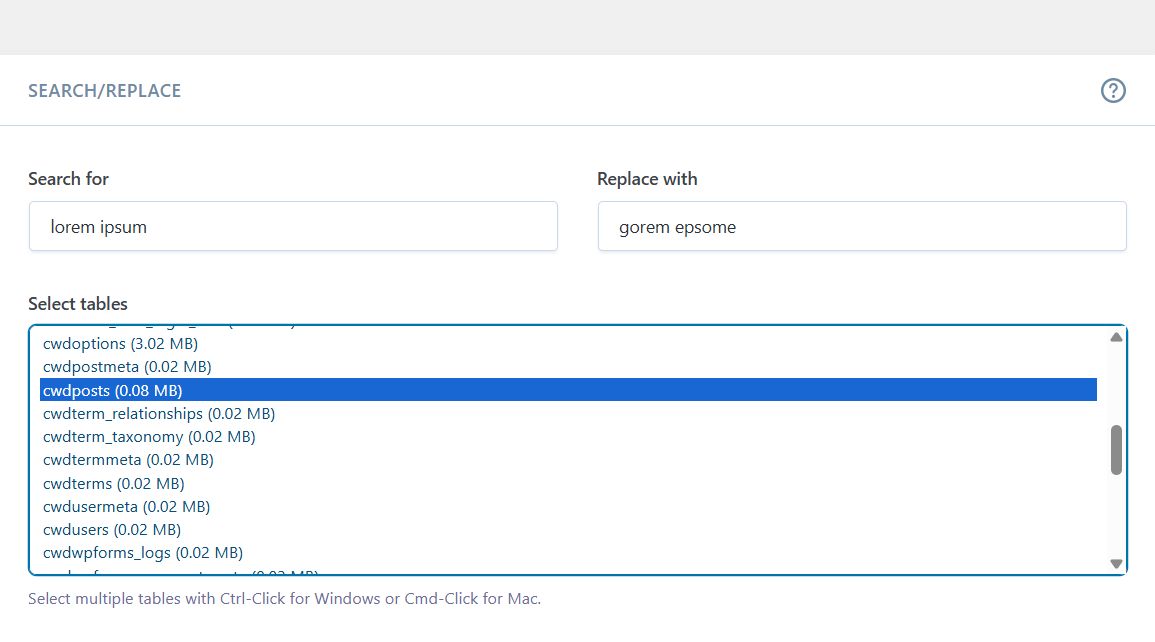Viewport: 1155px width, 642px height.
Task: Click the Select tables label
Action: [x=78, y=304]
